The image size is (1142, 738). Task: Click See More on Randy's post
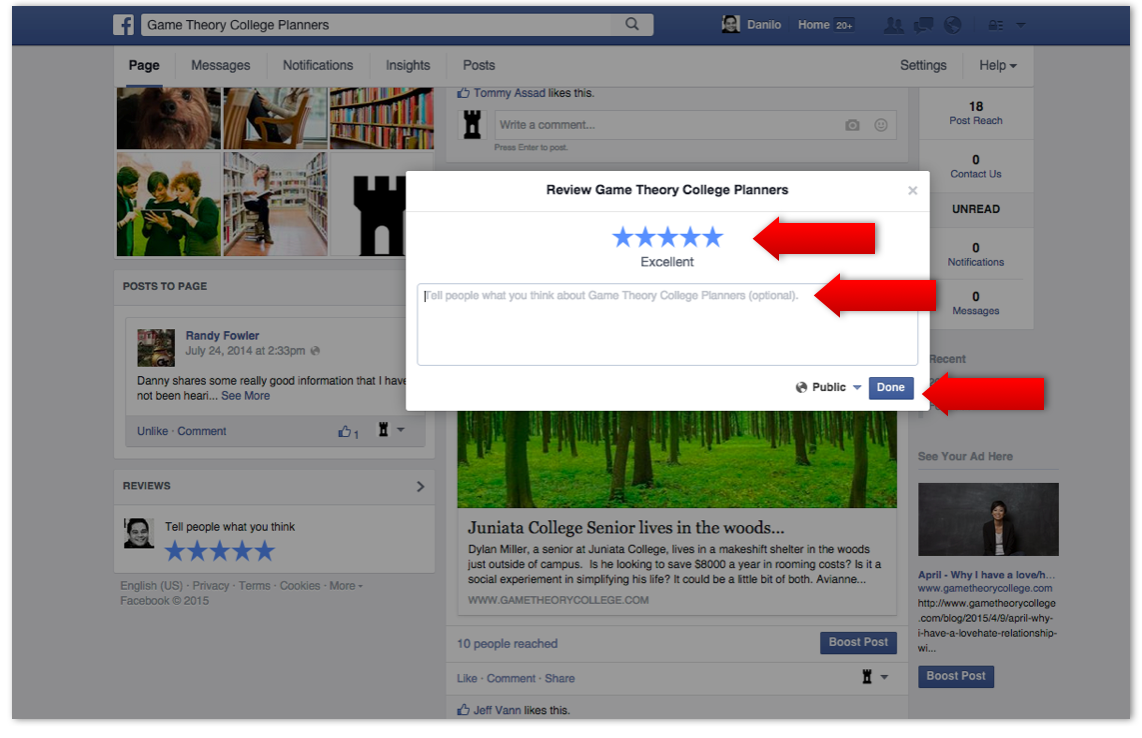tap(245, 396)
